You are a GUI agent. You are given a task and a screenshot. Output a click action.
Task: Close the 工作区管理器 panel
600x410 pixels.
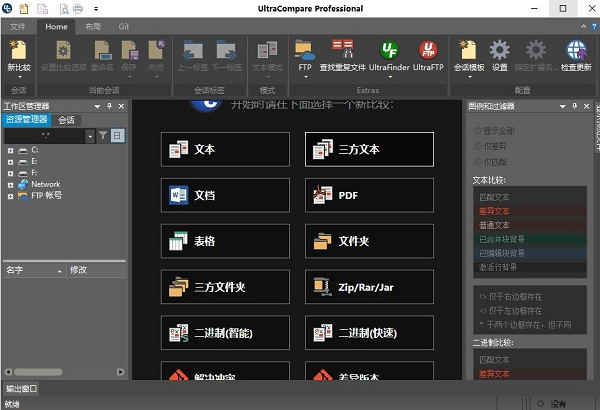[121, 106]
